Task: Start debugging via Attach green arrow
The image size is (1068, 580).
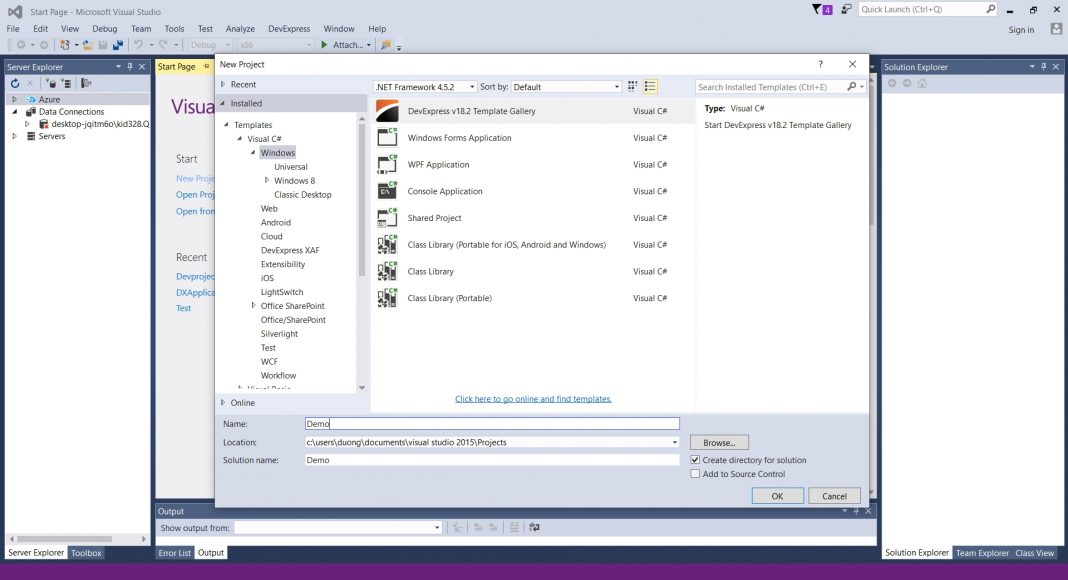Action: click(327, 44)
